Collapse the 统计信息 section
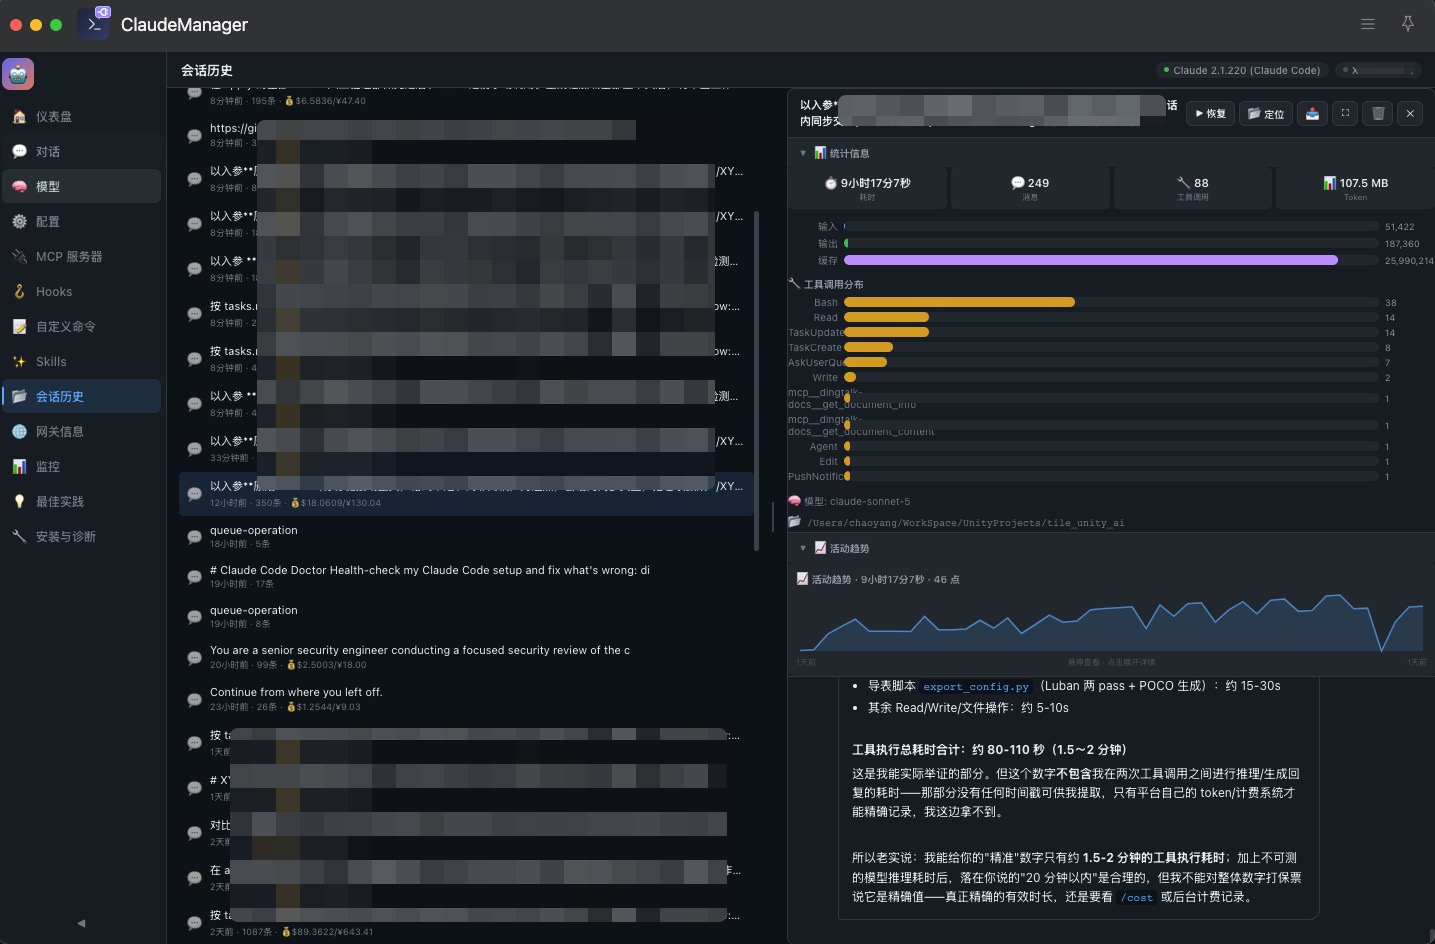 pyautogui.click(x=803, y=154)
